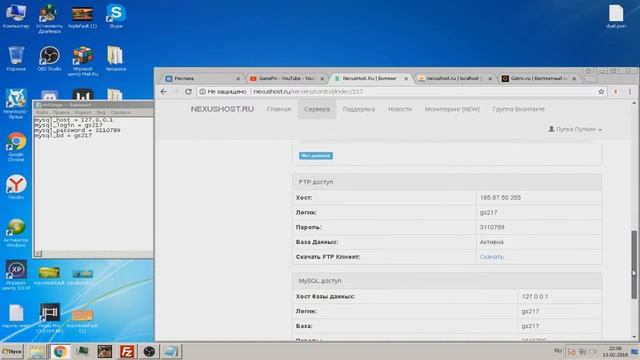Viewport: 640px width, 360px height.
Task: Open the Chrome three-dot menu
Action: coord(630,92)
